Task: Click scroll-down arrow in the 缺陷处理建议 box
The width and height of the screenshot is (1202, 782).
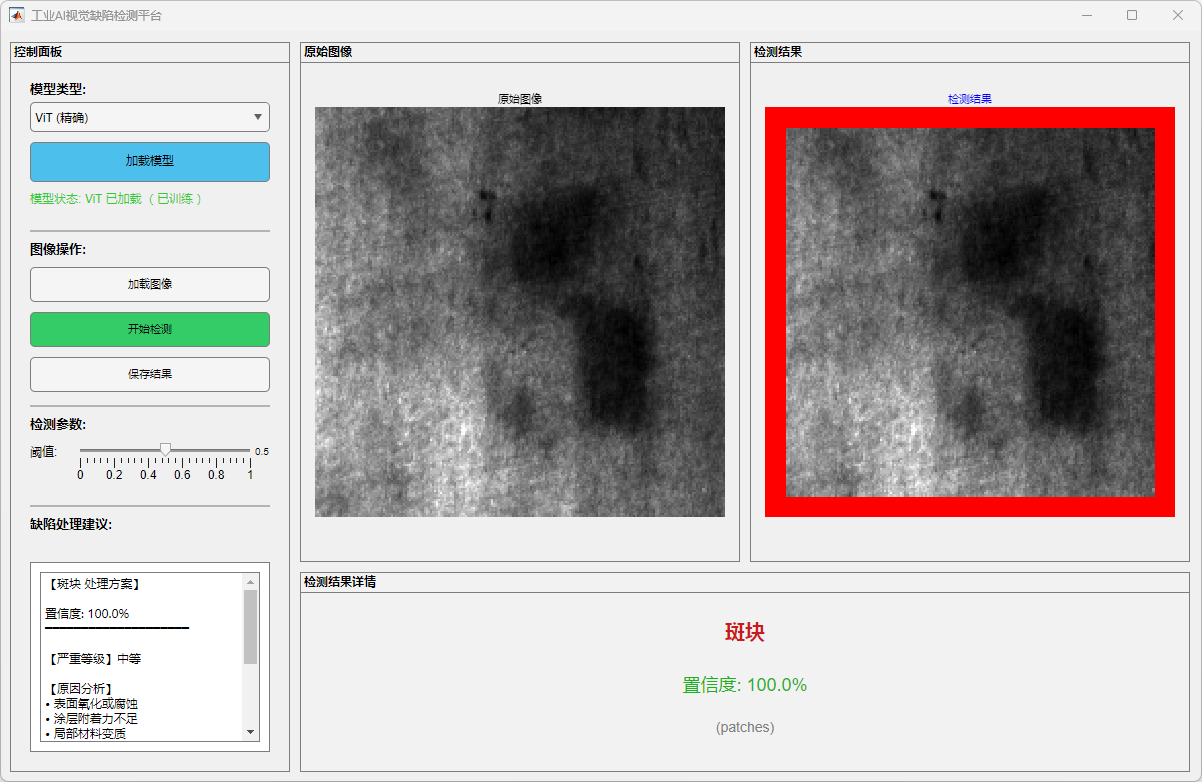Action: coord(250,733)
